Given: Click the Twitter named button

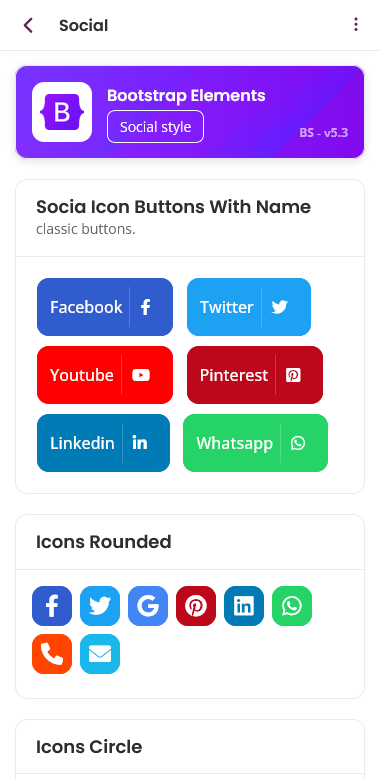Looking at the screenshot, I should pos(249,307).
